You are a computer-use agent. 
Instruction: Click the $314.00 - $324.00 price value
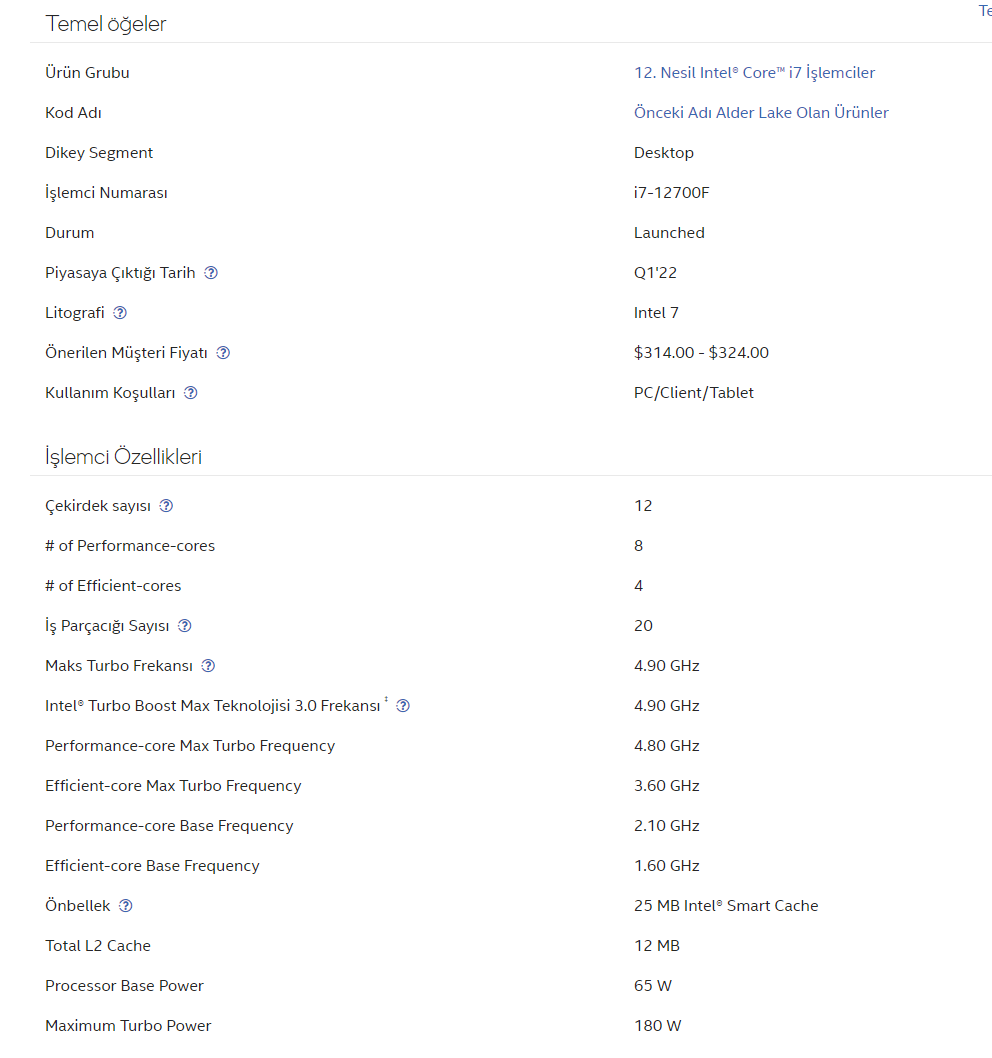point(701,353)
